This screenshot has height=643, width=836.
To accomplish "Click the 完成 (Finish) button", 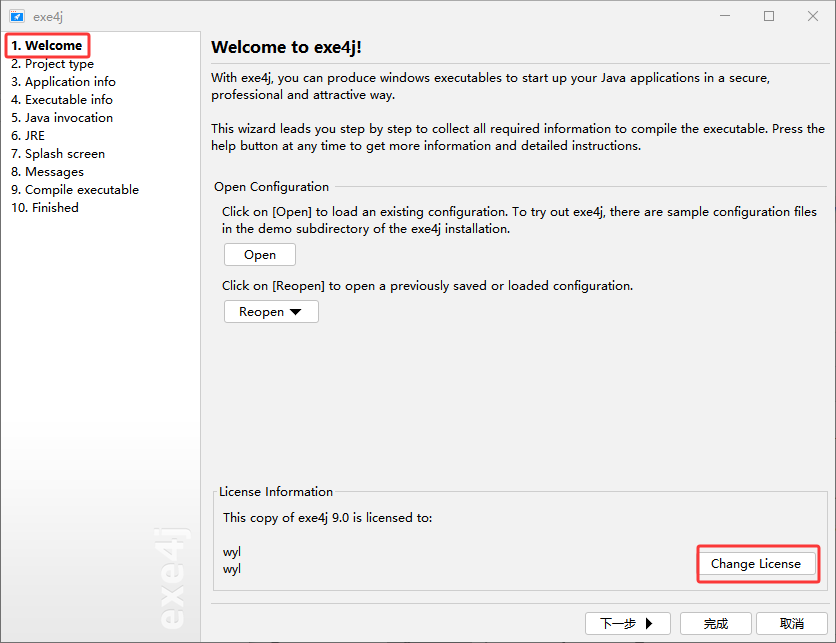I will point(716,623).
